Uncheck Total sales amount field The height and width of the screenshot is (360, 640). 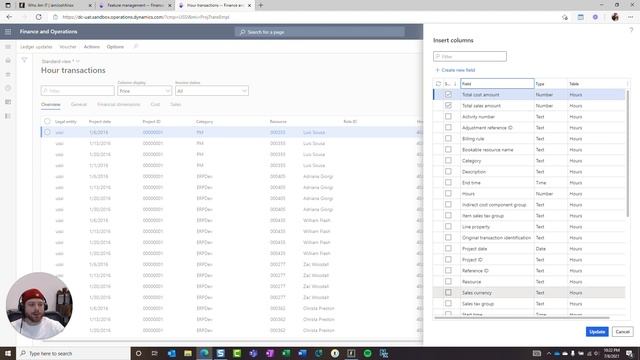pos(448,105)
